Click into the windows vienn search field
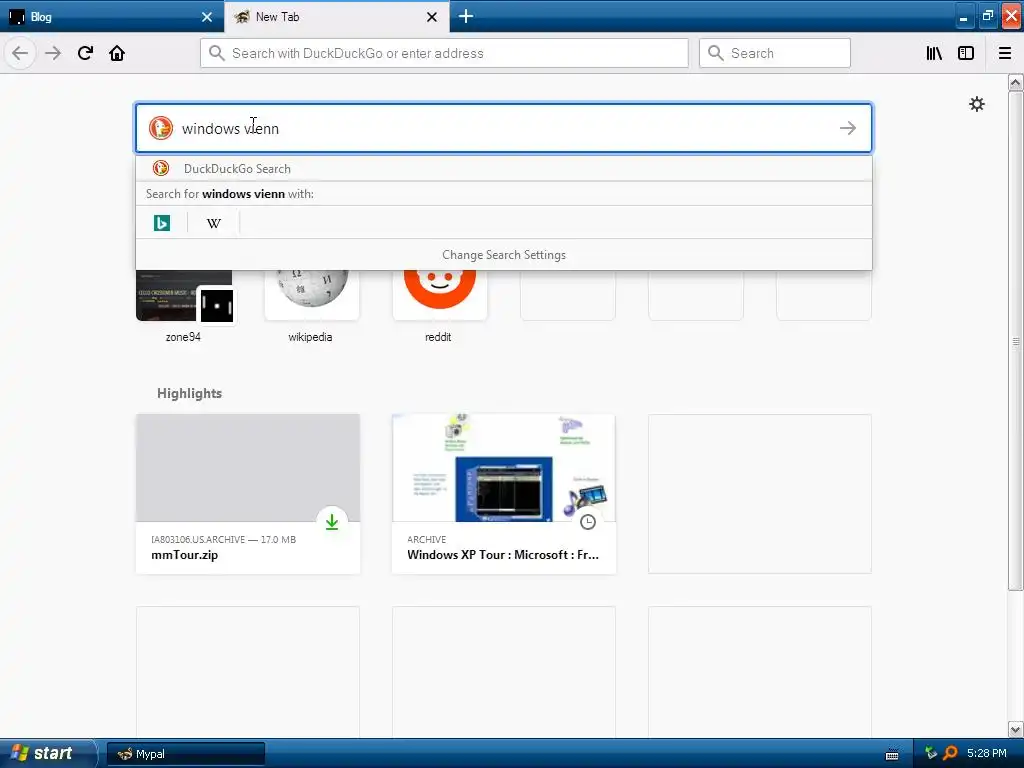This screenshot has width=1024, height=768. tap(504, 128)
